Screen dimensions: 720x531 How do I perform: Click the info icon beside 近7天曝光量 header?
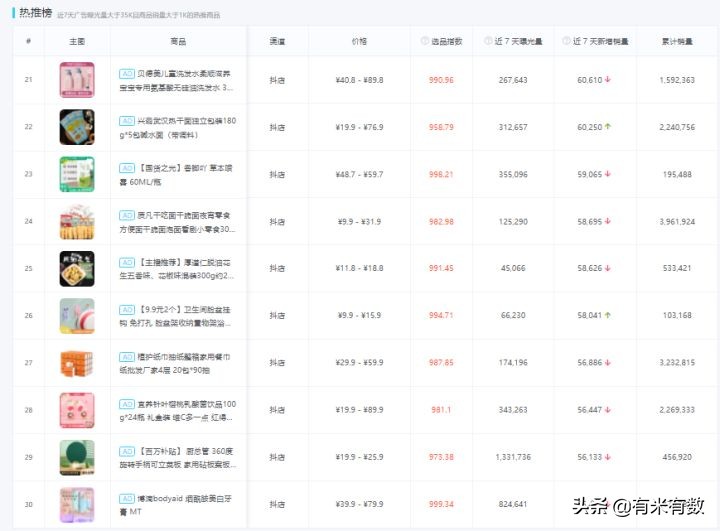click(x=488, y=41)
